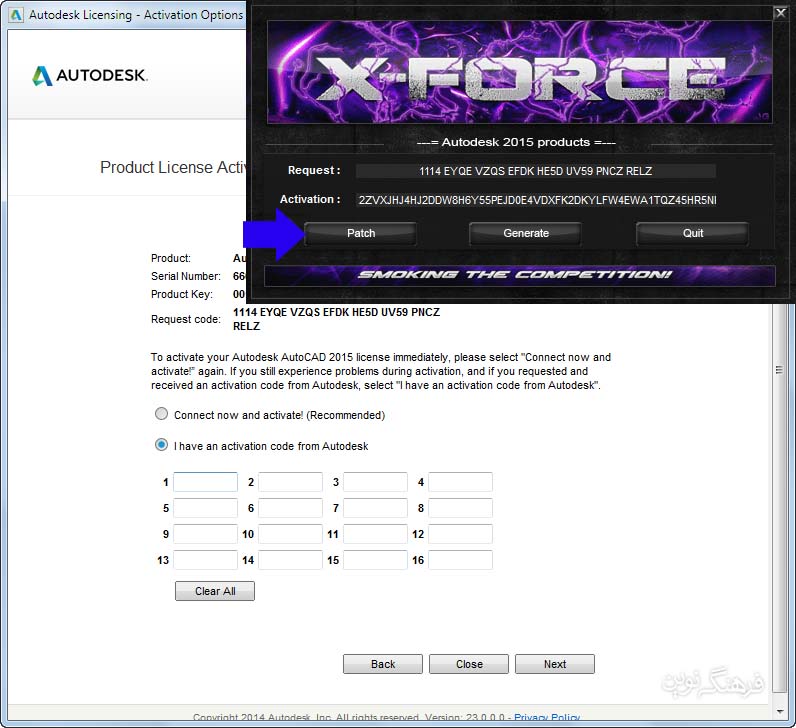Click the 'Serial Number:' label

click(186, 276)
